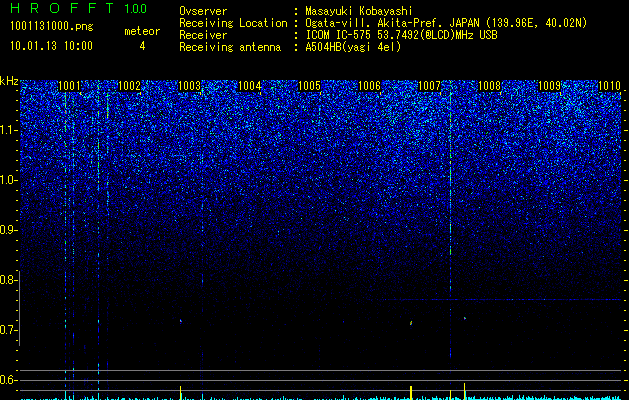Click the 1002 time marker
This screenshot has height=400, width=629.
point(130,85)
